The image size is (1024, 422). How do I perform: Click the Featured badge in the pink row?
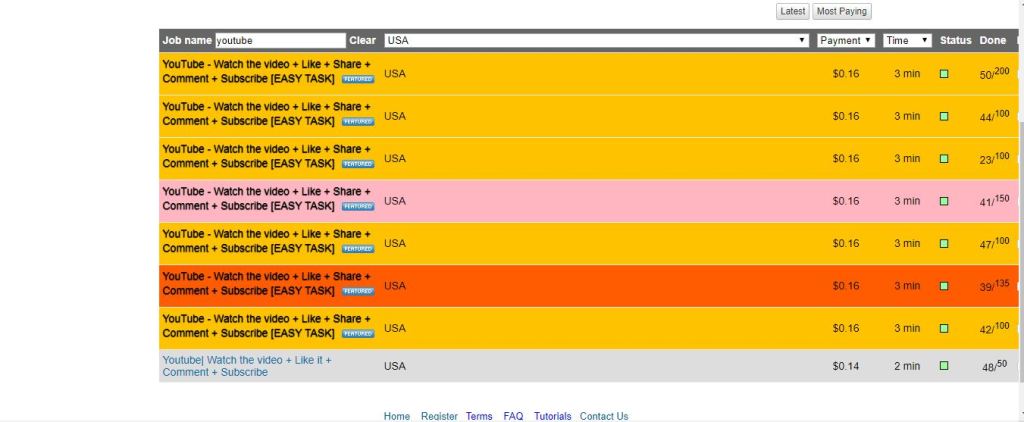(x=358, y=207)
